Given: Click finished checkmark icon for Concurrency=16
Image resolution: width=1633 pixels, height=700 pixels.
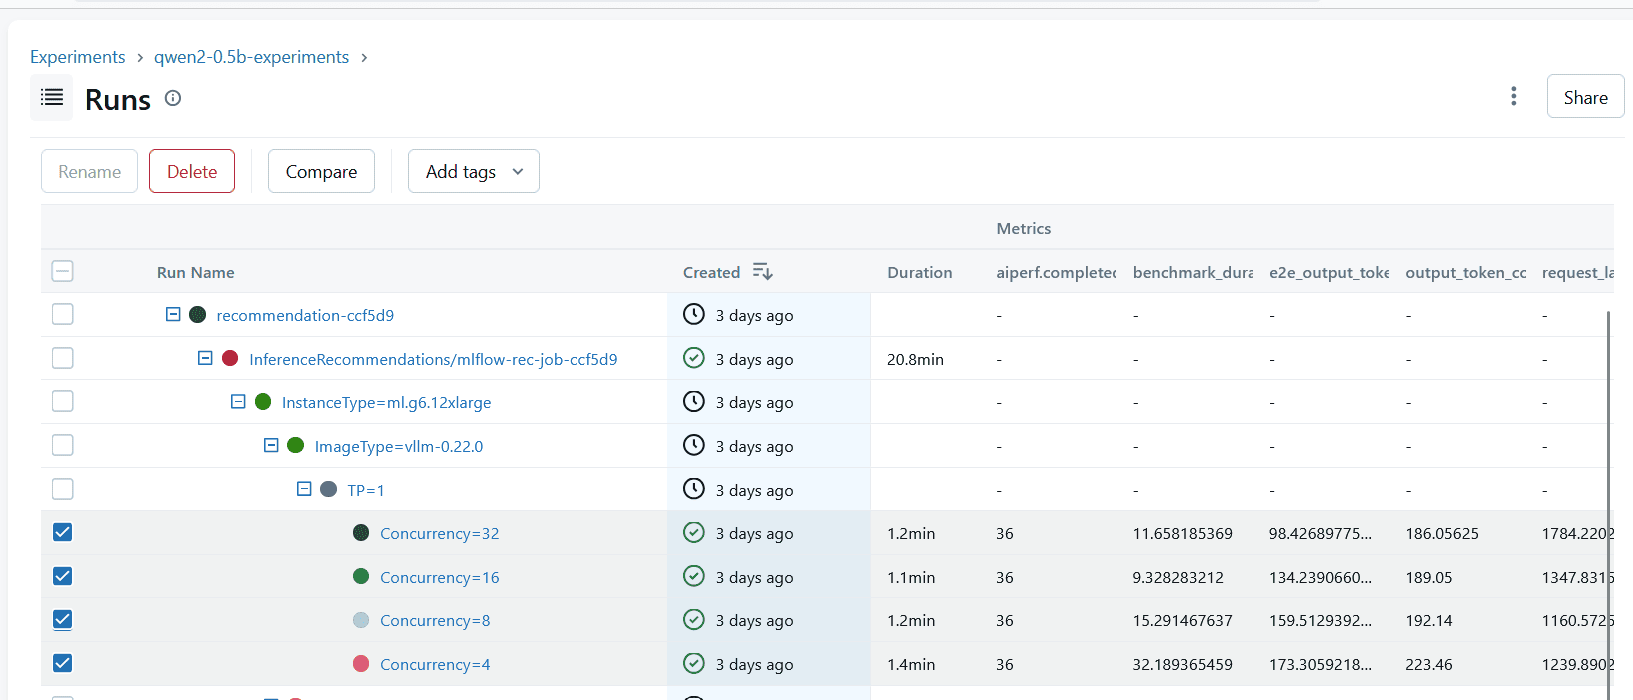Looking at the screenshot, I should point(694,576).
